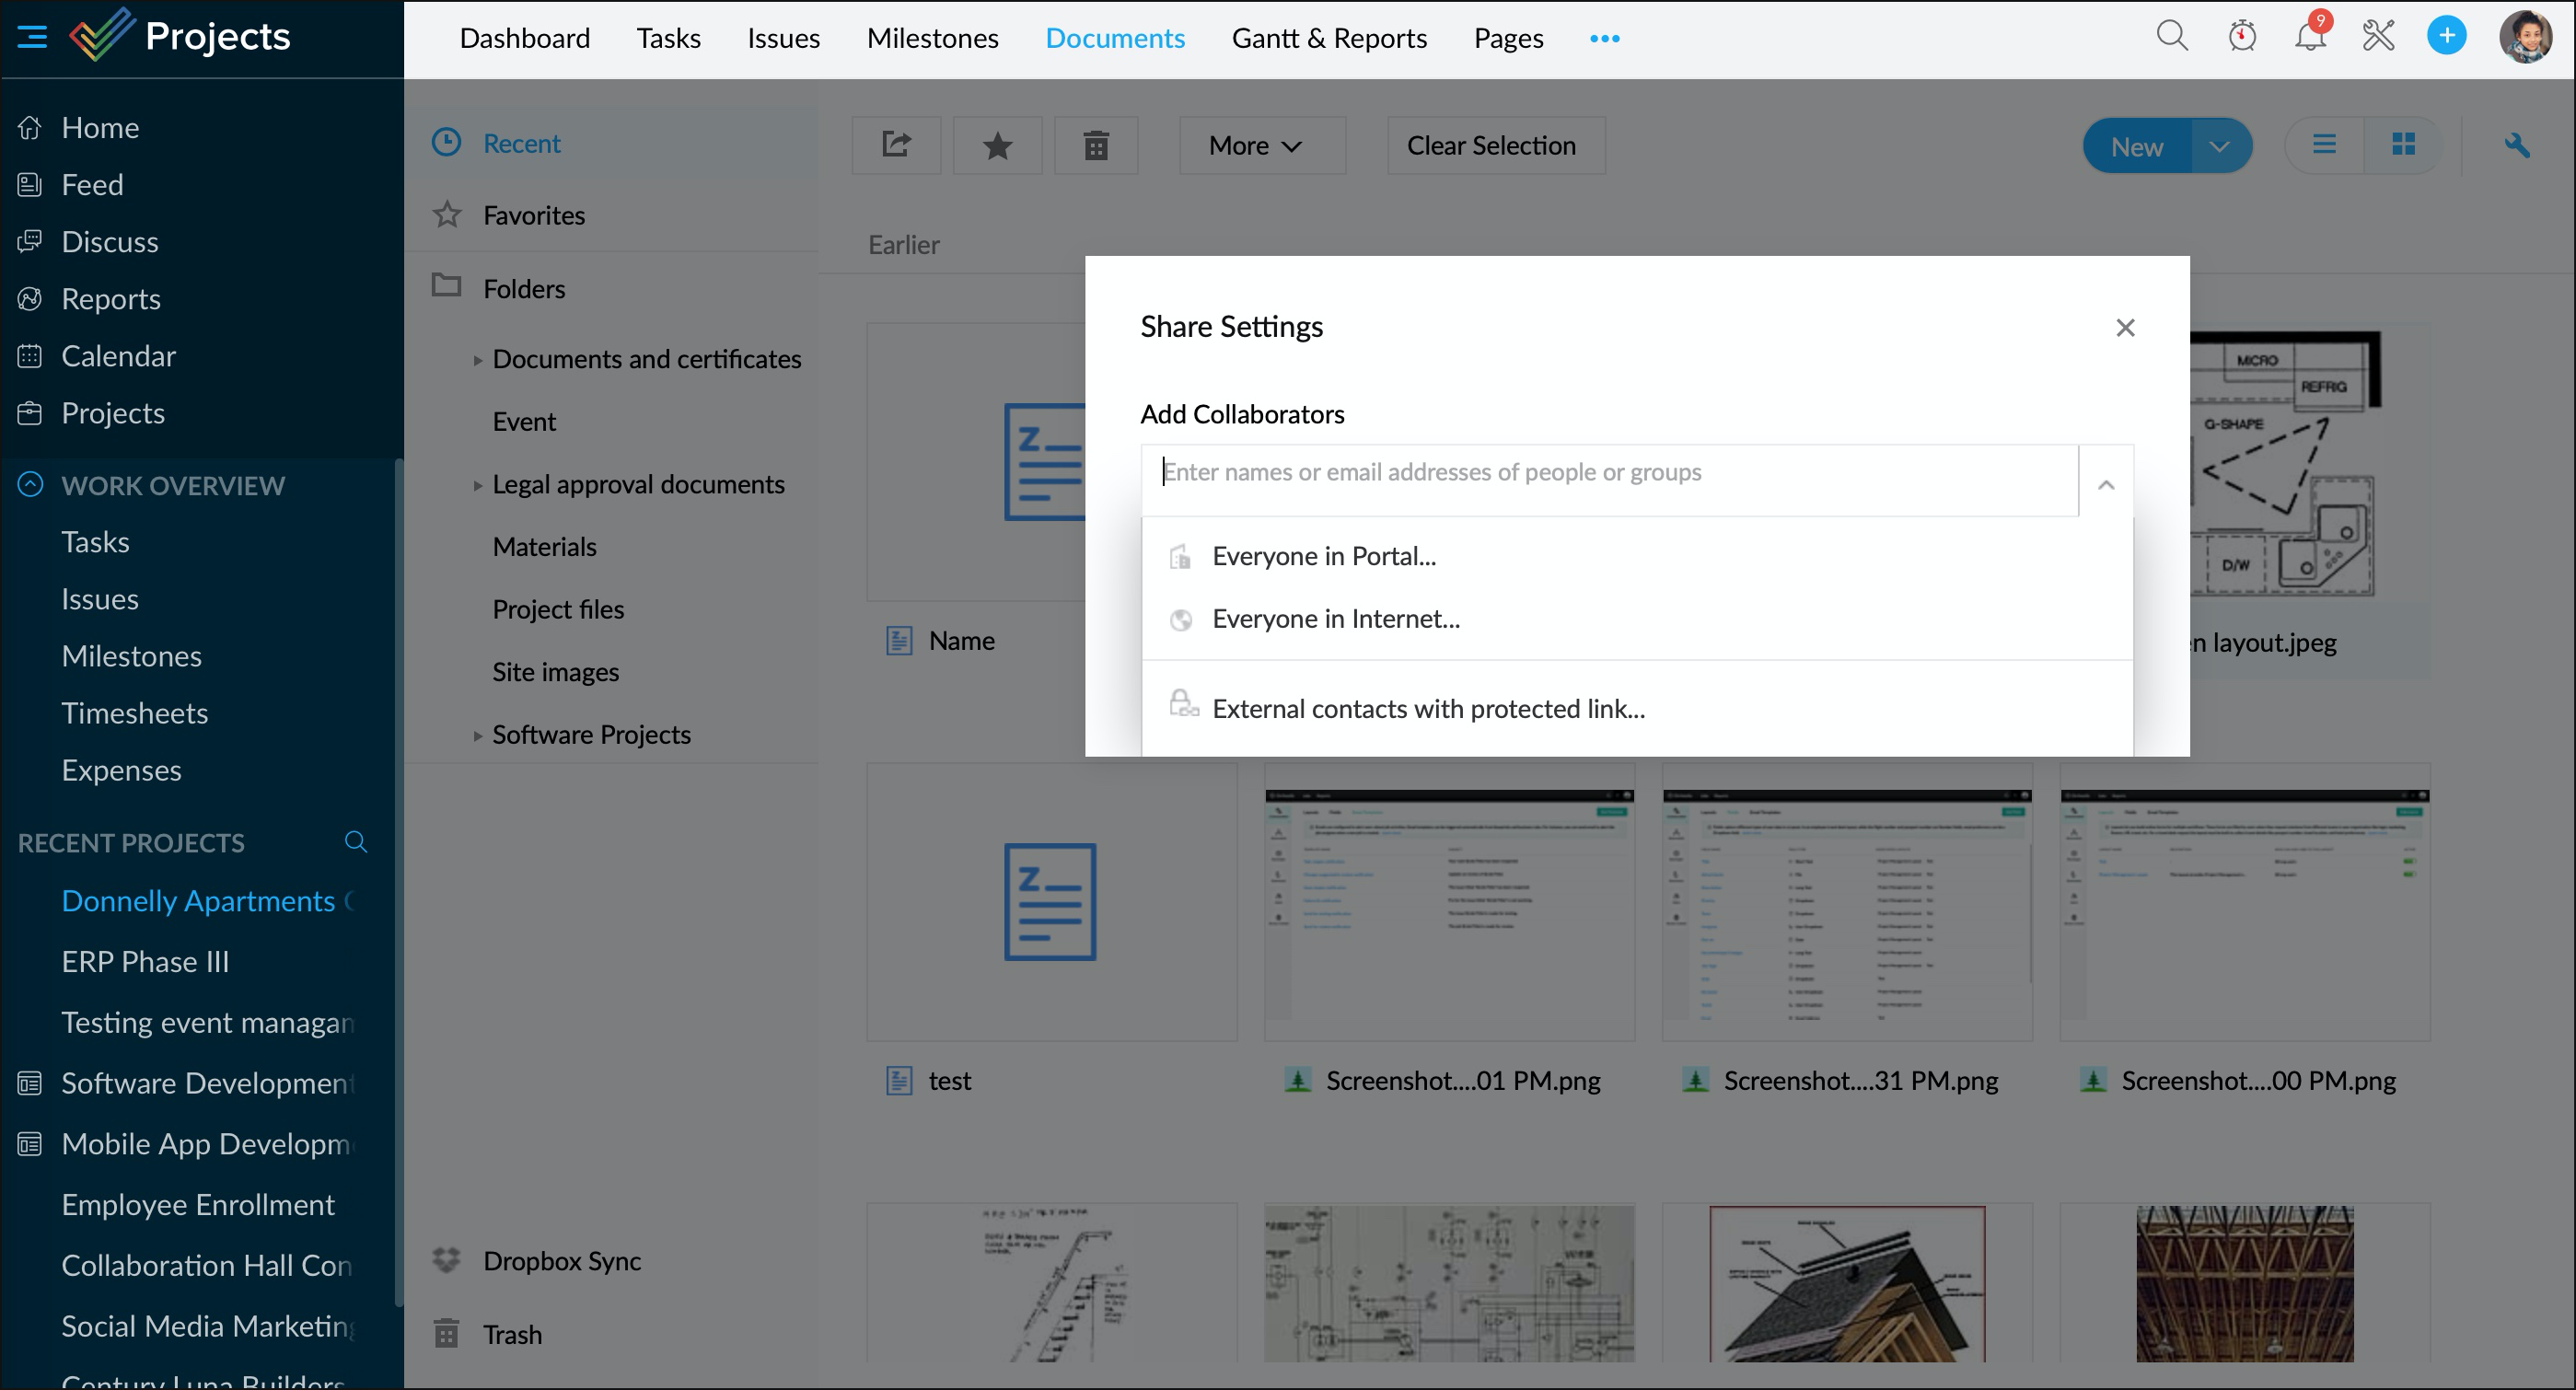Select Everyone in Internet option

tap(1335, 619)
